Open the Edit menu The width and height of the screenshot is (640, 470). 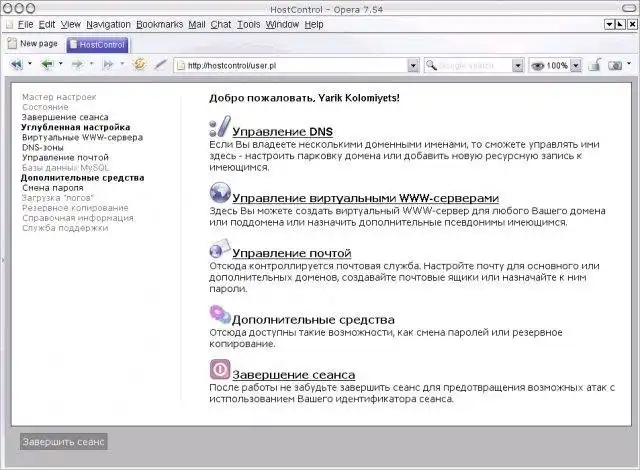tap(47, 24)
